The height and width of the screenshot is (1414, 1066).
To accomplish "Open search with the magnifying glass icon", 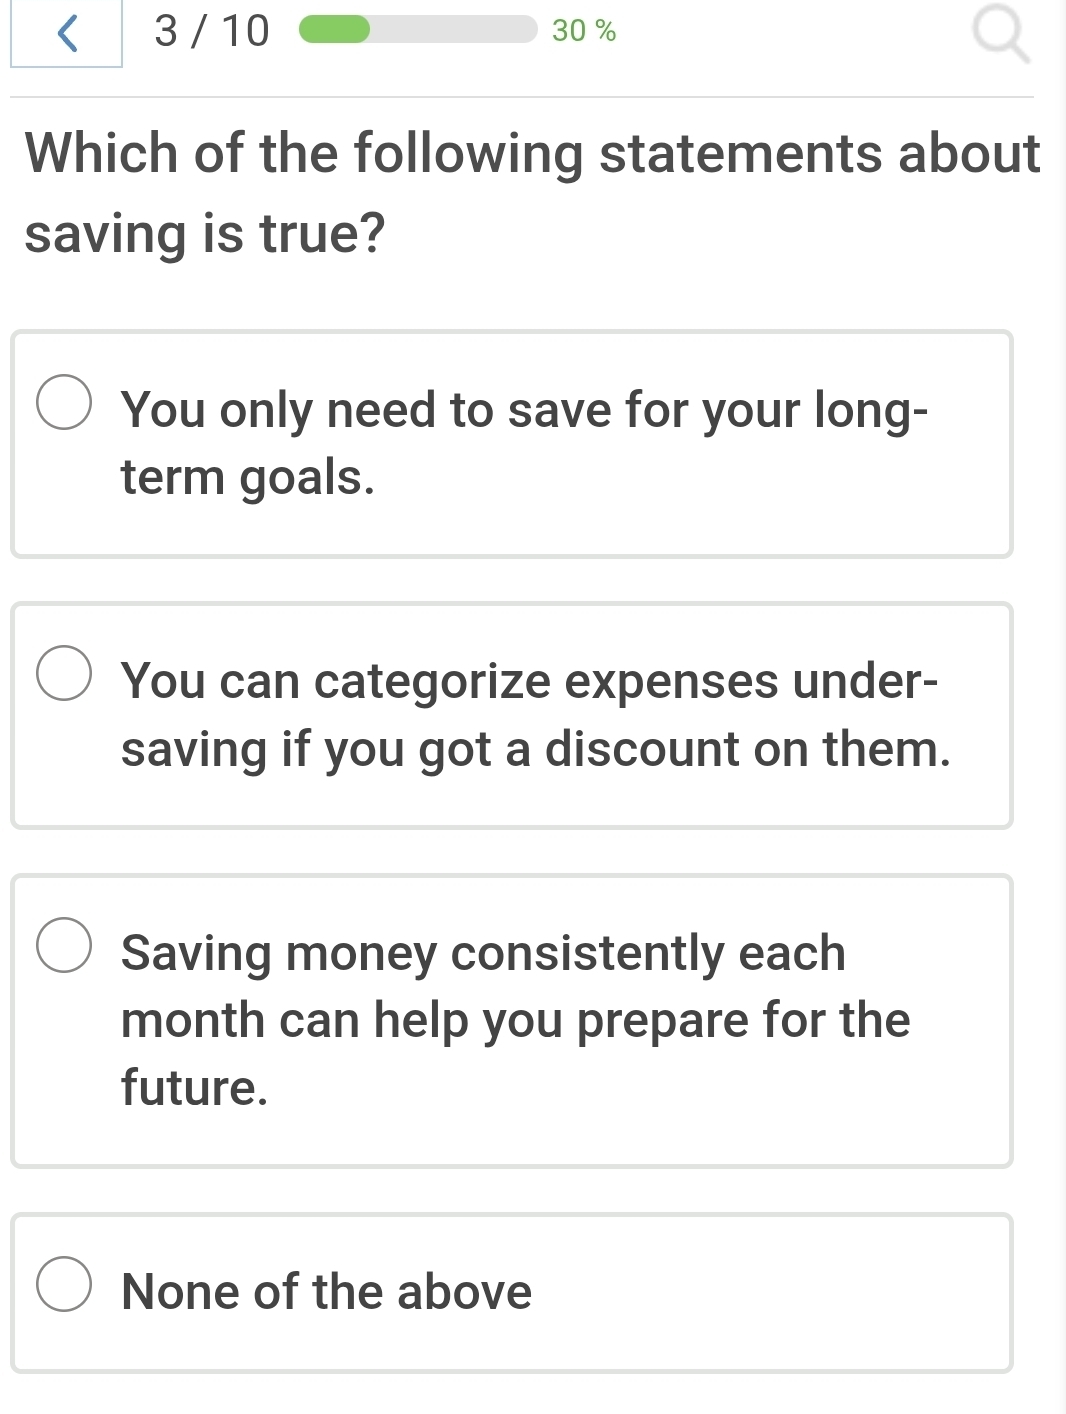I will coord(1000,34).
